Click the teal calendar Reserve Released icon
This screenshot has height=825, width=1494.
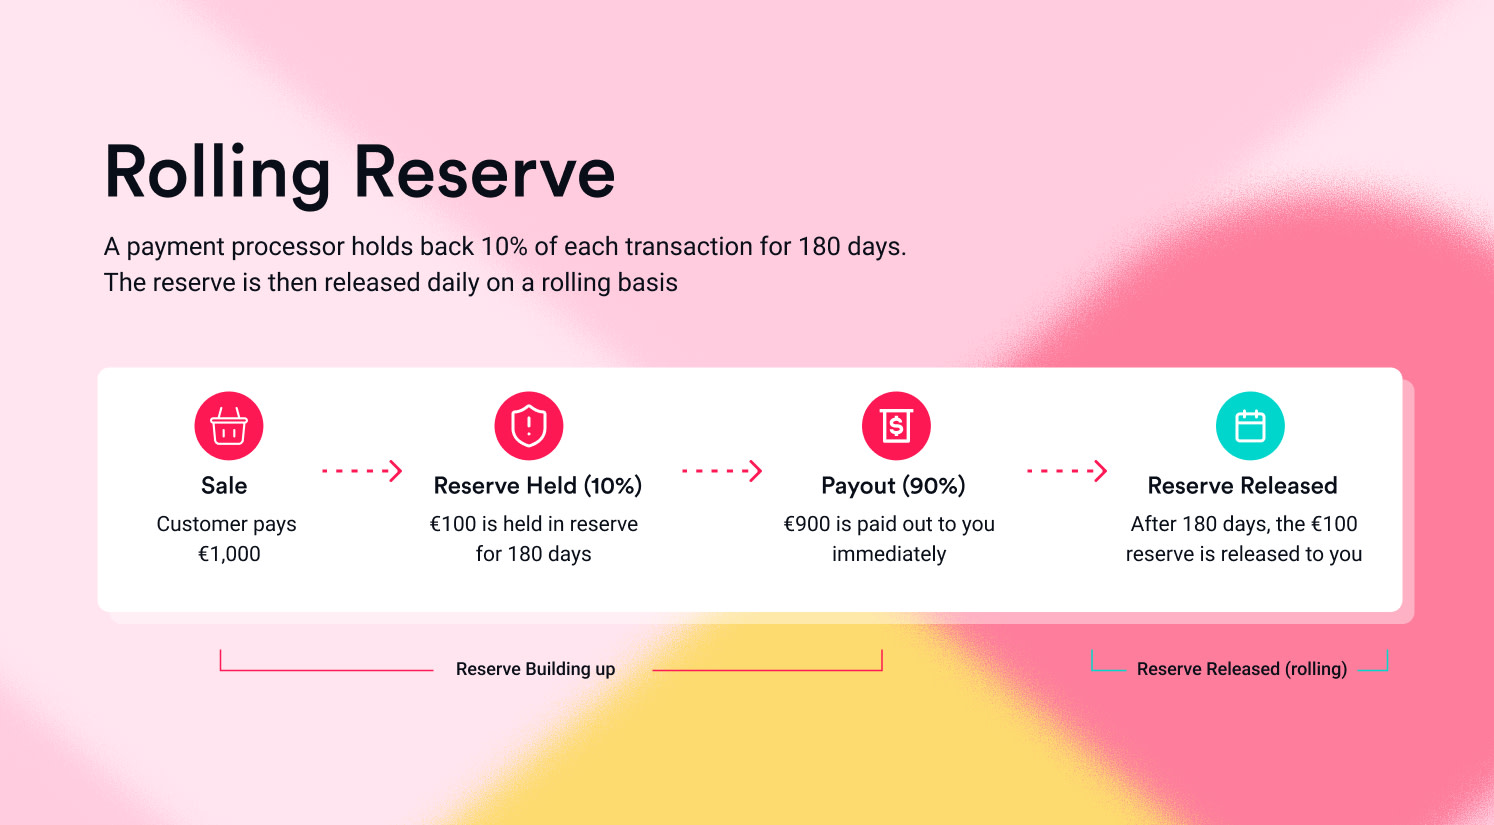(1250, 426)
